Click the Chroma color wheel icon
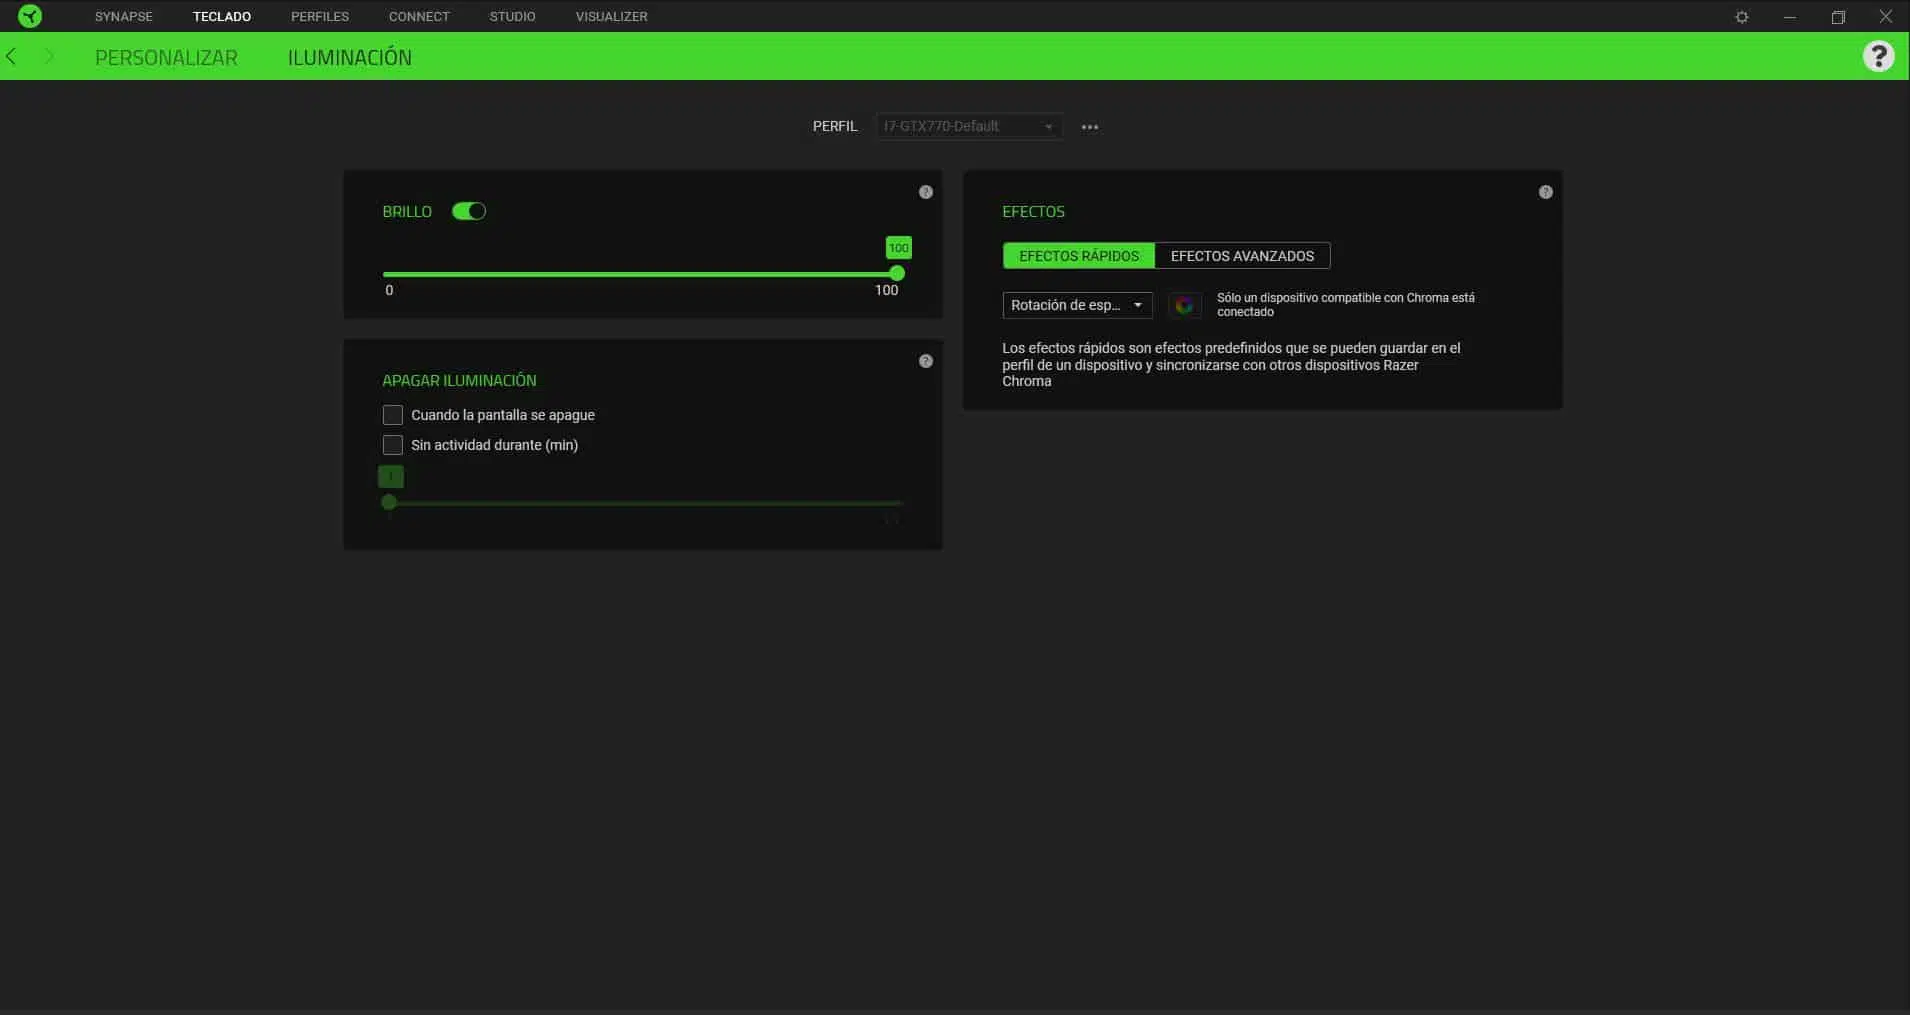 point(1185,305)
